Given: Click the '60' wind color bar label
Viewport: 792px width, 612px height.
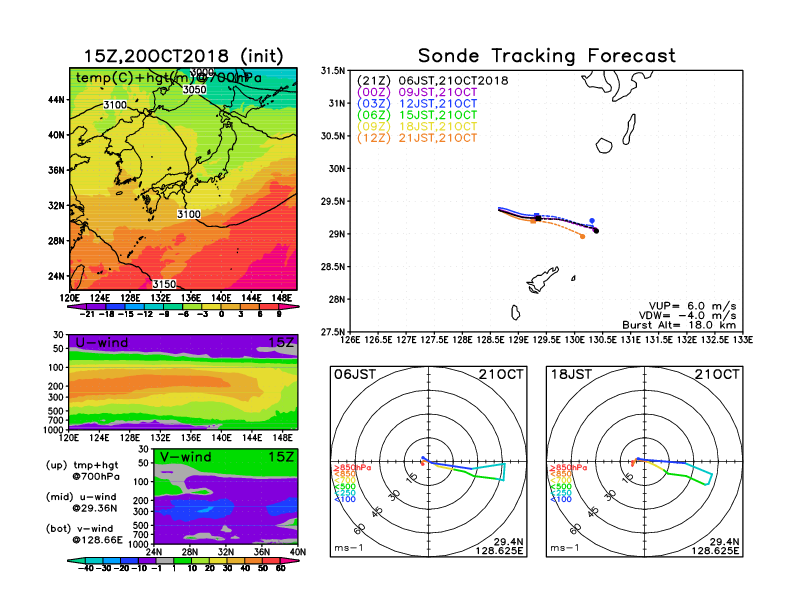Looking at the screenshot, I should 281,569.
